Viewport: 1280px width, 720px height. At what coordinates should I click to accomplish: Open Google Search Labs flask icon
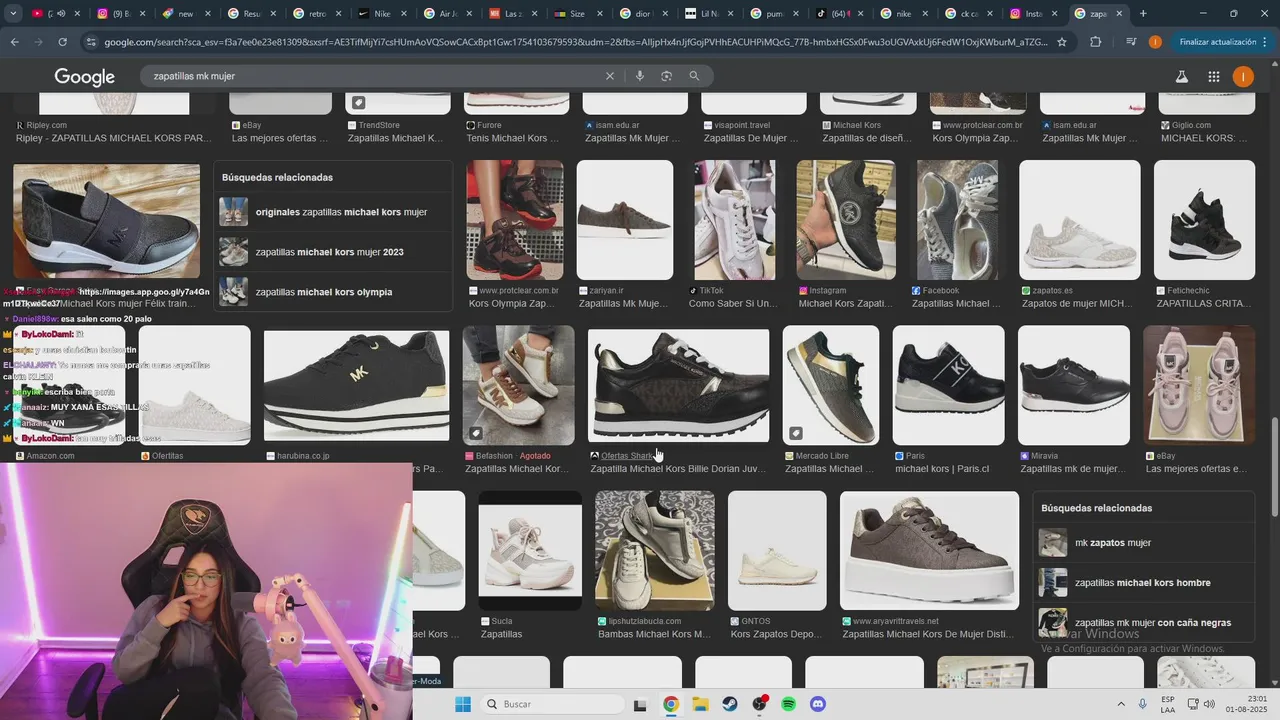(x=1181, y=76)
